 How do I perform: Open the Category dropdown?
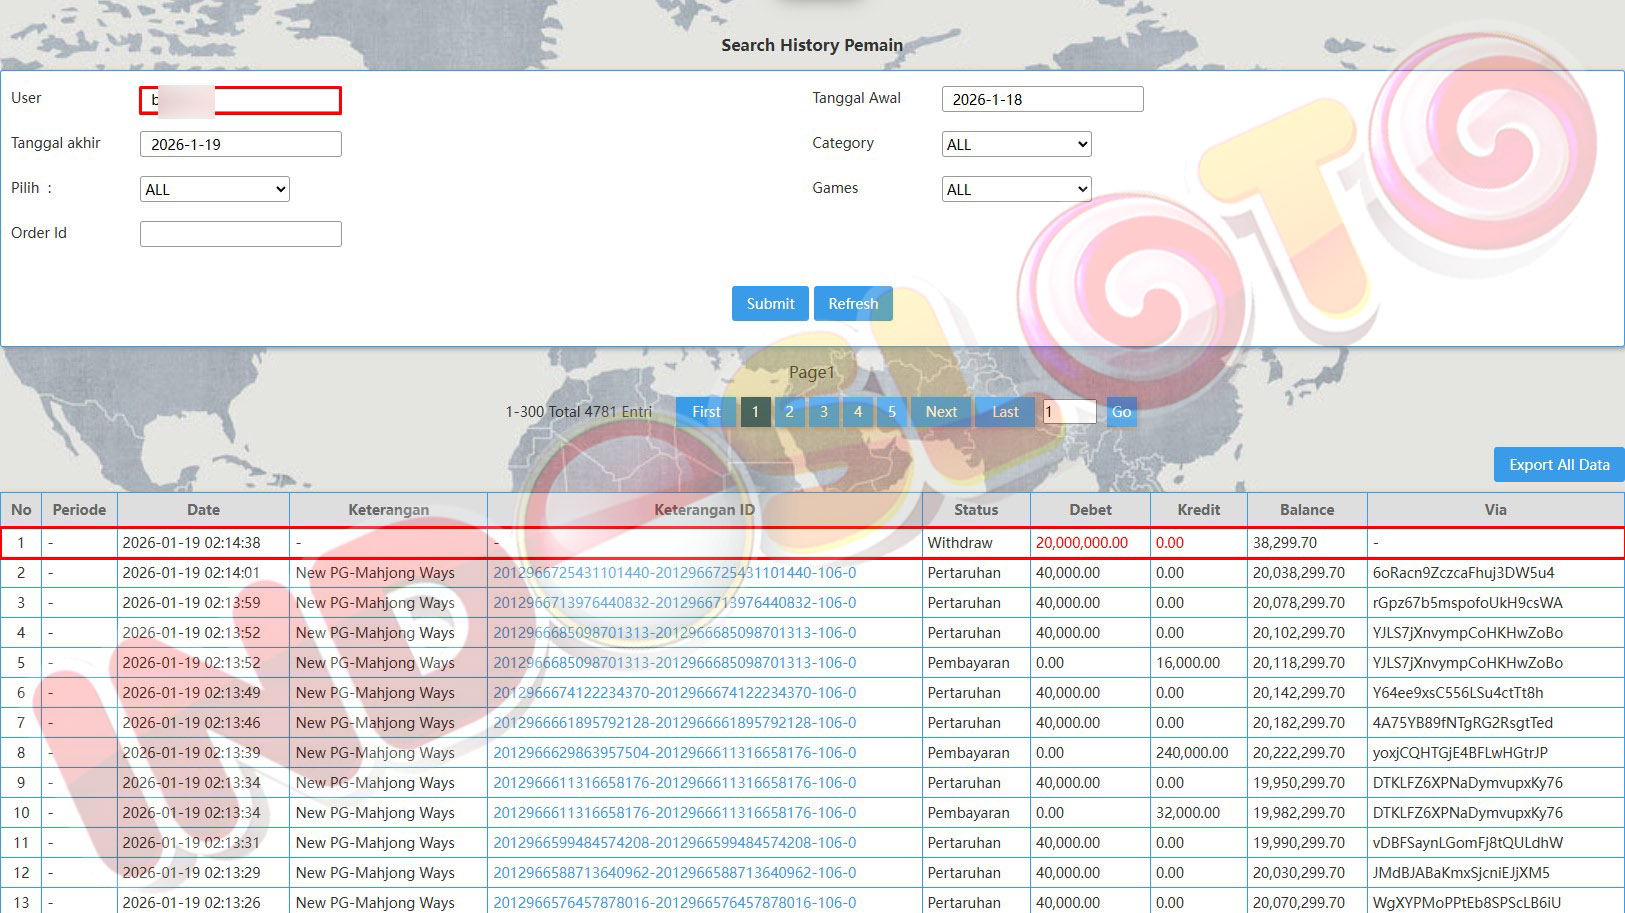coord(1016,145)
